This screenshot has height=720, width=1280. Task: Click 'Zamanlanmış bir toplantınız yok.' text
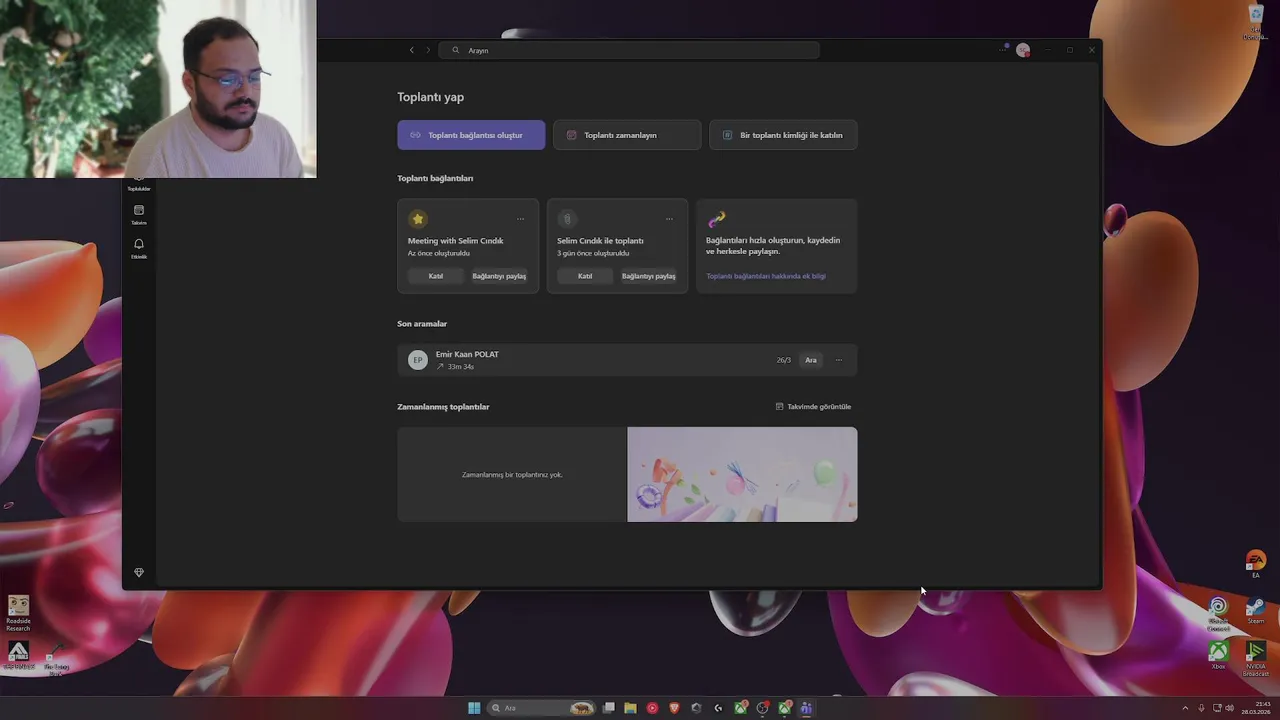[x=512, y=475]
